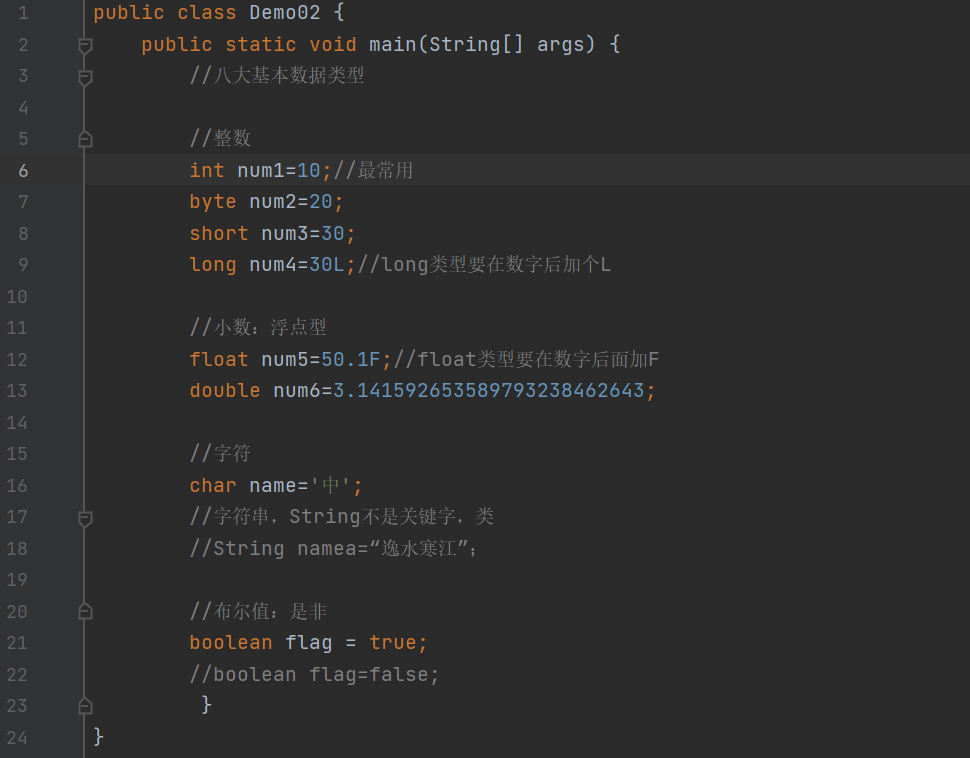This screenshot has width=970, height=758.
Task: Click the fold end marker at line 23
Action: tap(85, 705)
